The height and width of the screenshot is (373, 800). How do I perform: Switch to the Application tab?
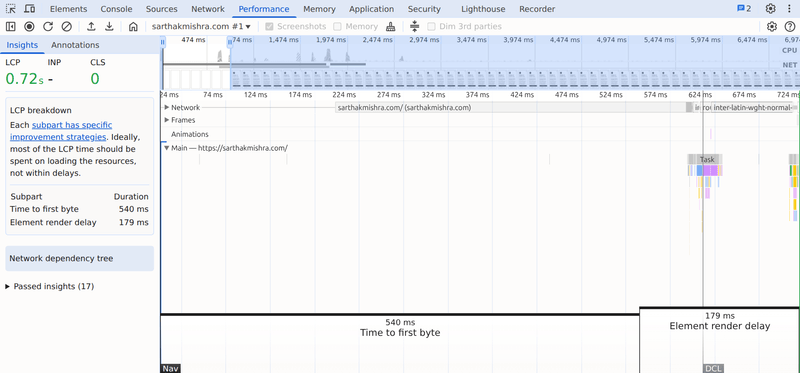[371, 9]
